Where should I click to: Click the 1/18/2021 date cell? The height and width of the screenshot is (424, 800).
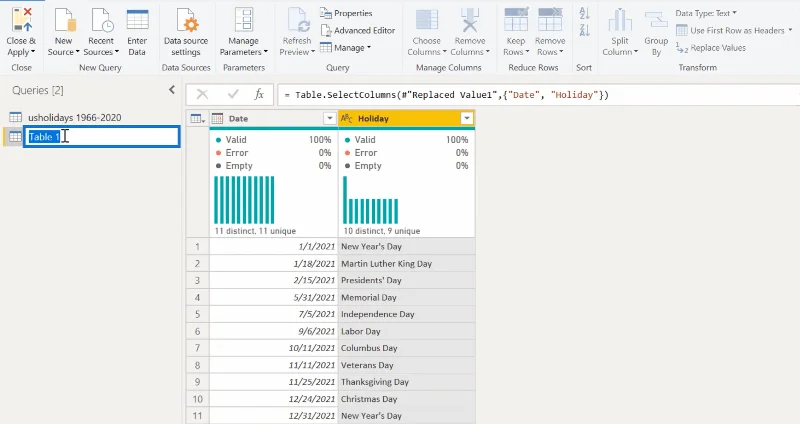(x=273, y=264)
